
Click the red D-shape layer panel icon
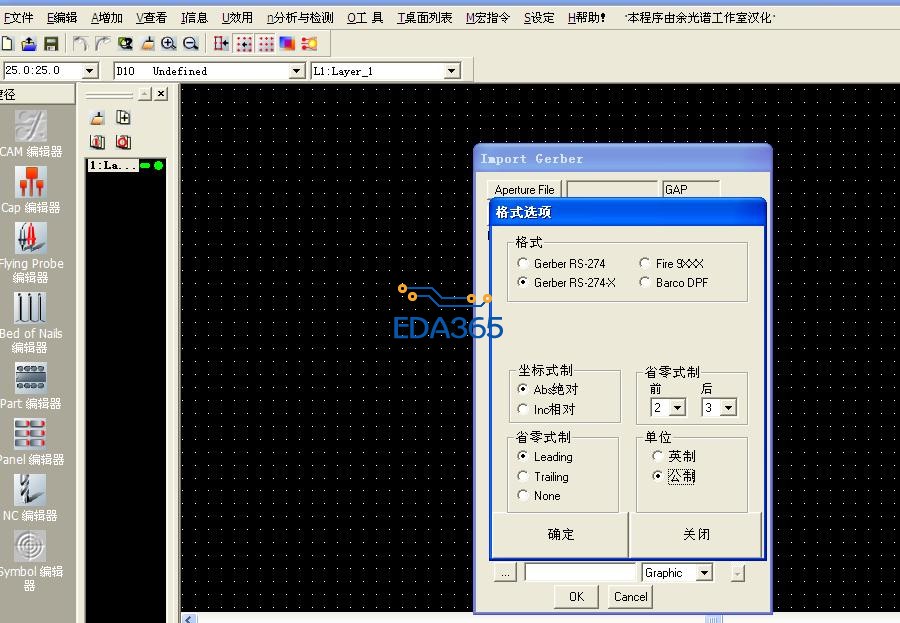(98, 142)
